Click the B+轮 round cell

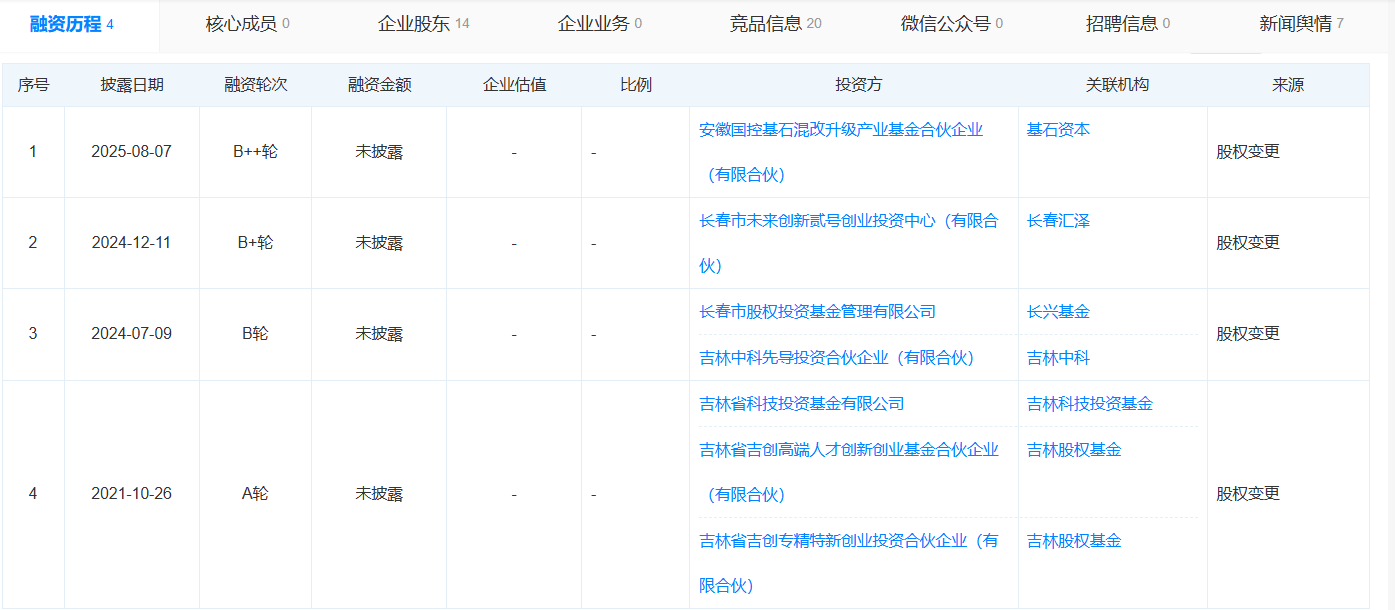(x=255, y=243)
